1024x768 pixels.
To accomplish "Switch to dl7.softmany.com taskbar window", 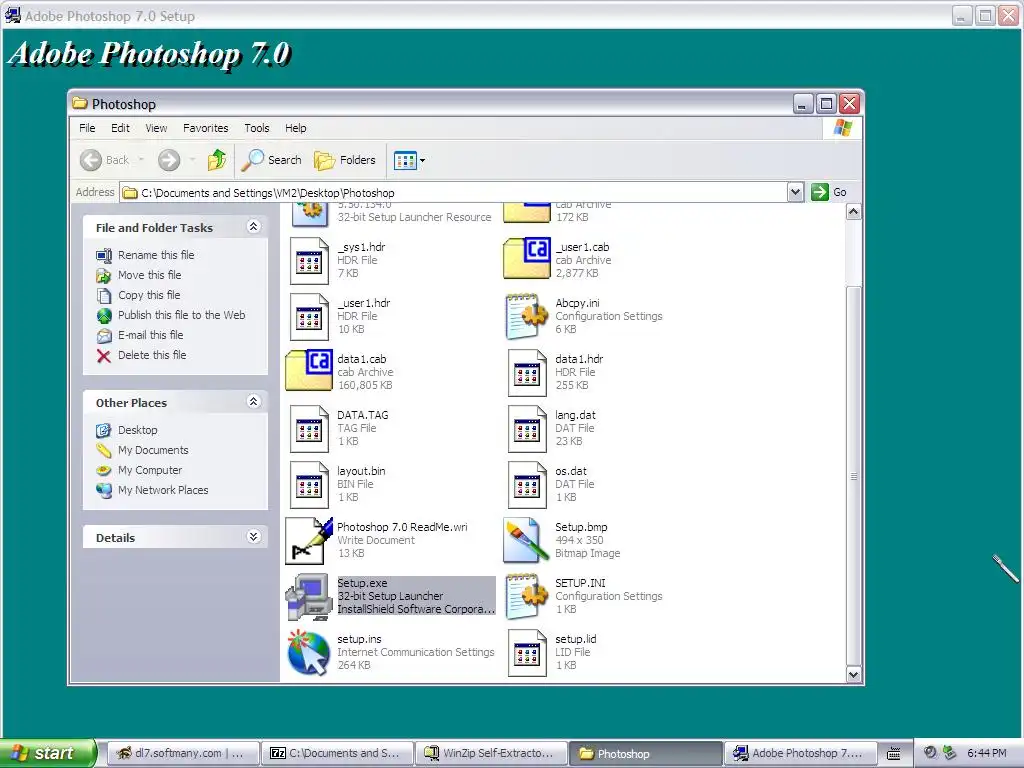I will 182,753.
